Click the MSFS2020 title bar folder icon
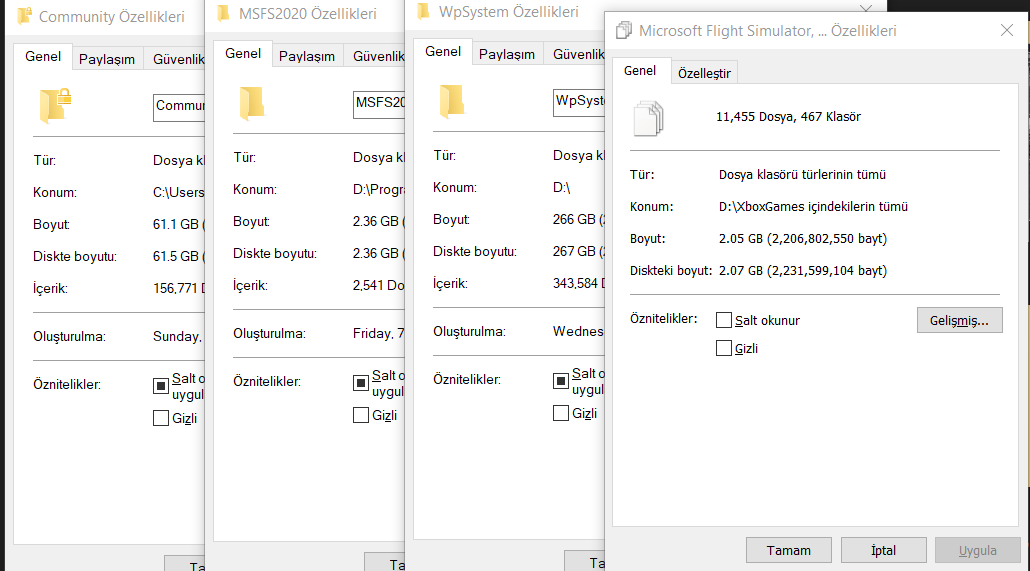This screenshot has width=1030, height=571. click(224, 13)
